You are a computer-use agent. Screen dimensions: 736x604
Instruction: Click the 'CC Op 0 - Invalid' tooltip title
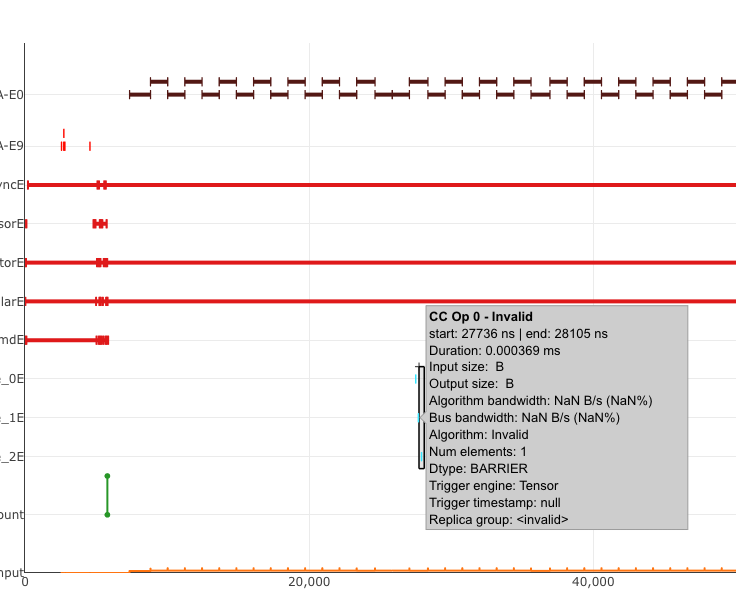[481, 317]
